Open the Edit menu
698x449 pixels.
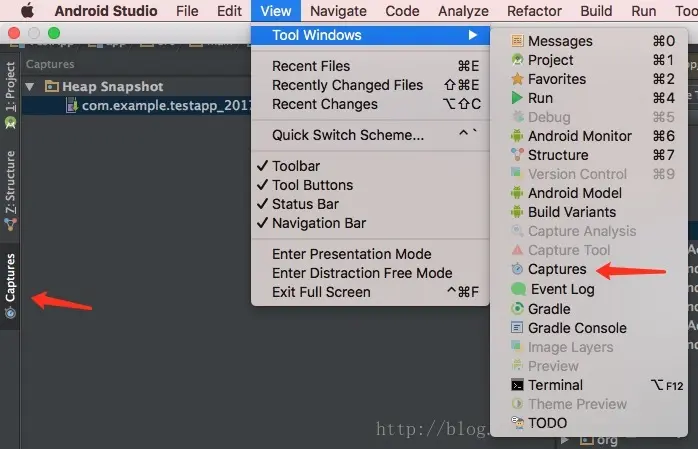click(229, 11)
